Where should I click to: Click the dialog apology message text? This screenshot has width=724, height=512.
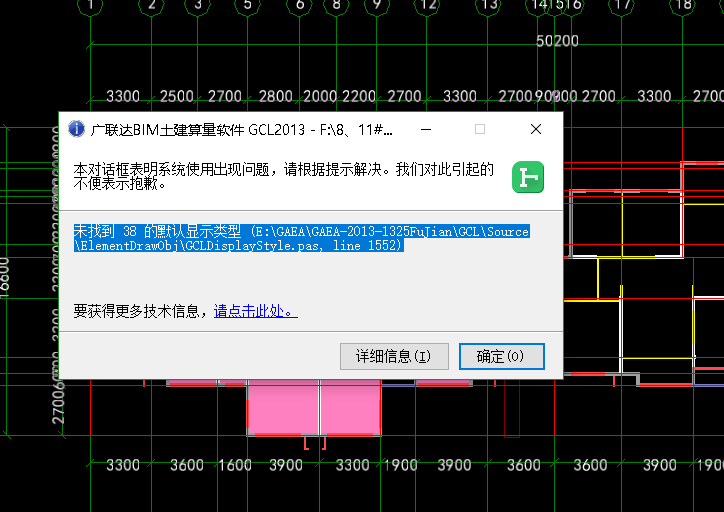pos(284,176)
